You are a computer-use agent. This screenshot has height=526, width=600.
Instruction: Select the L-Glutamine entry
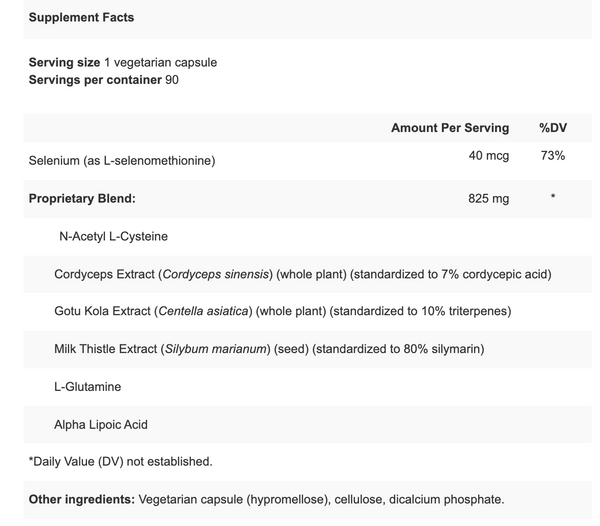(88, 387)
